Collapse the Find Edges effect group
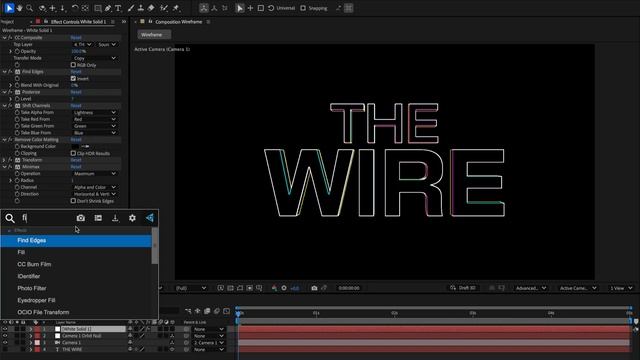640x360 pixels. 4,71
